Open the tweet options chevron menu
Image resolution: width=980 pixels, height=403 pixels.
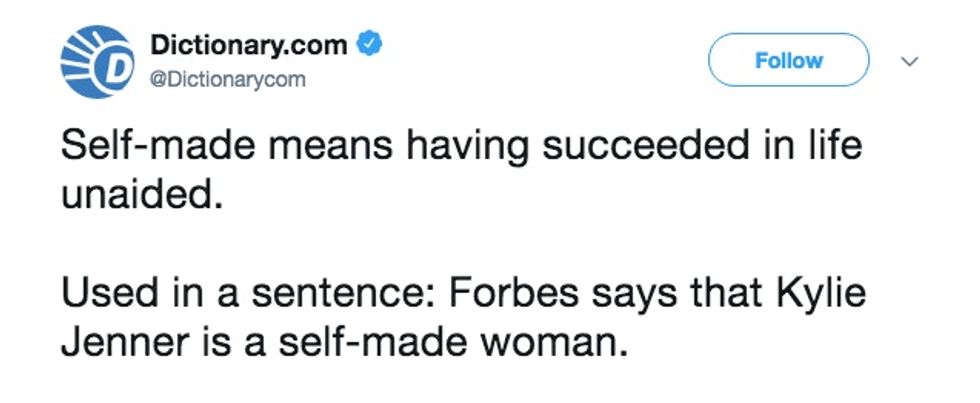tap(910, 62)
